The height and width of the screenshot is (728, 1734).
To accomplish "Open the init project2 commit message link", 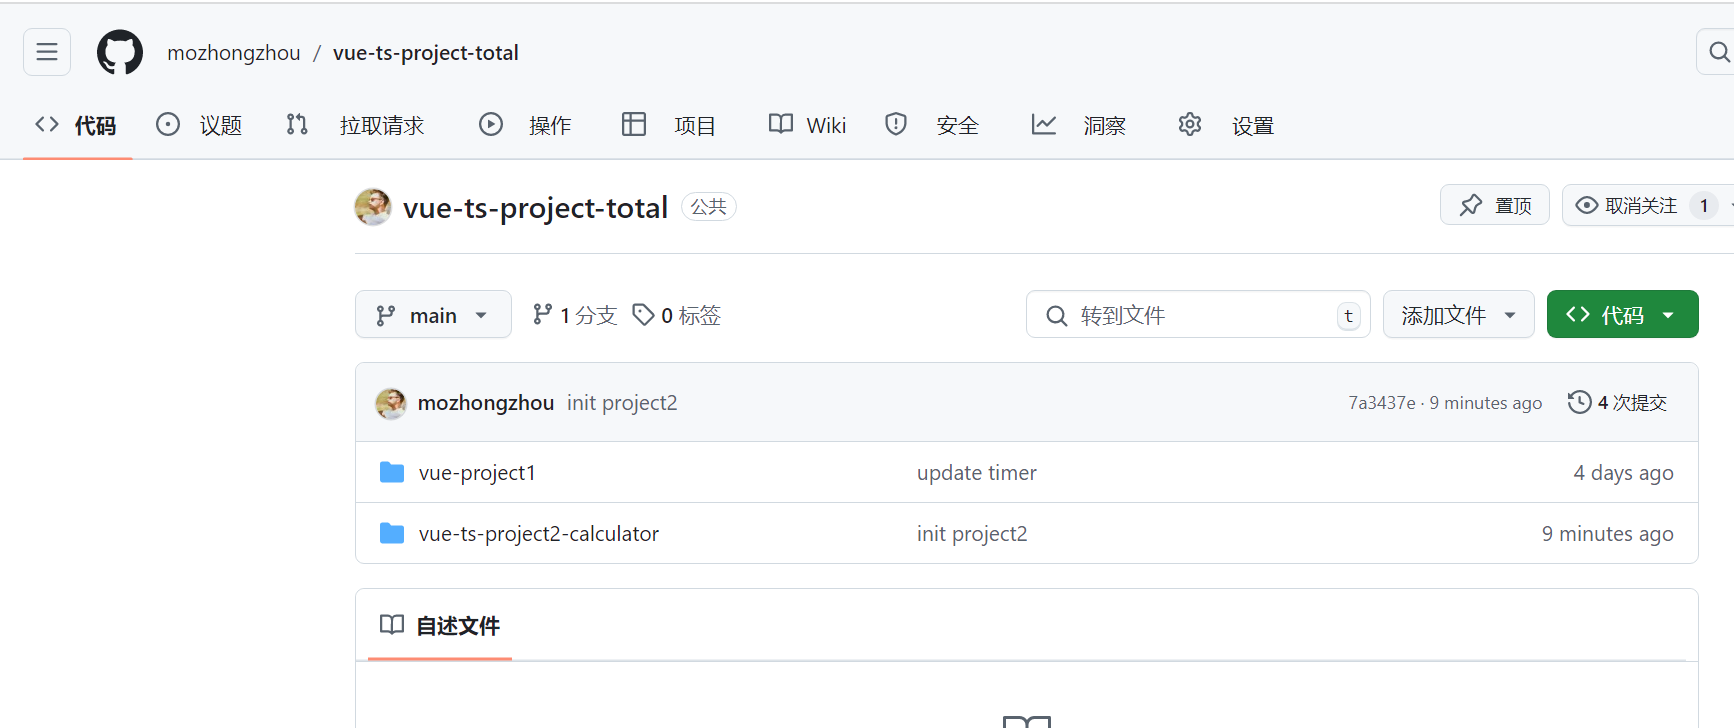I will 622,403.
